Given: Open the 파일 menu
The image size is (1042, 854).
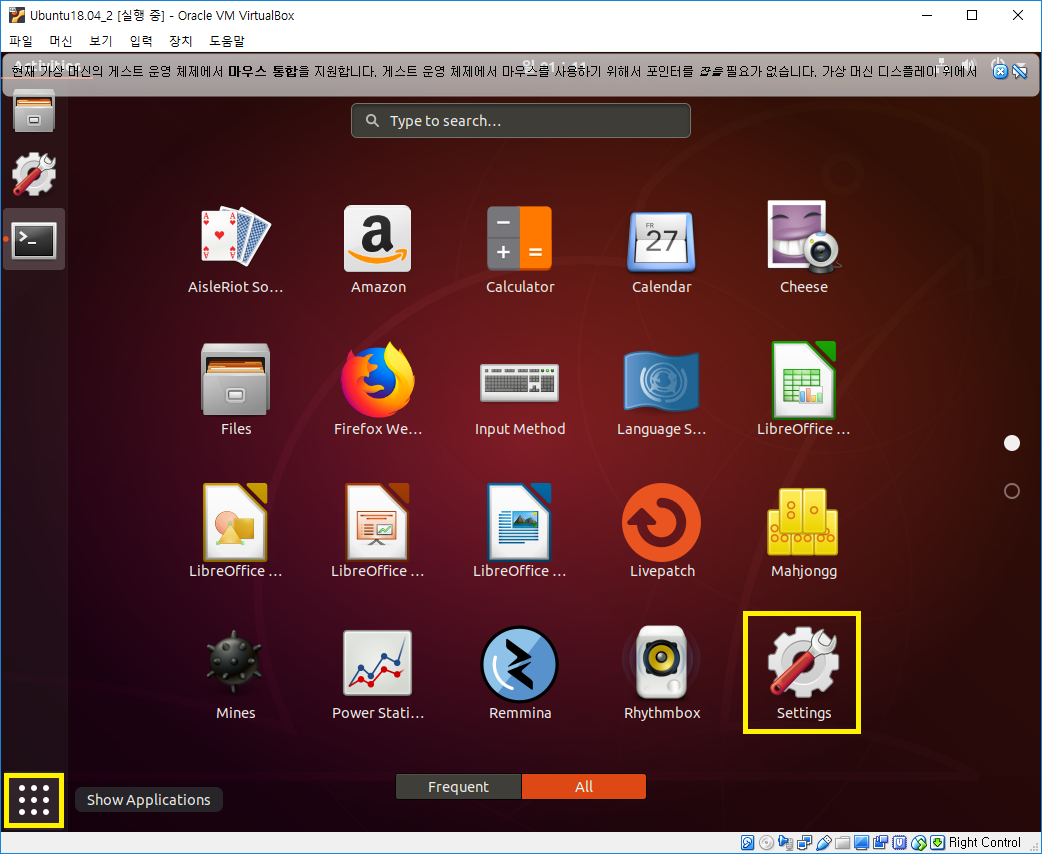Looking at the screenshot, I should point(21,41).
